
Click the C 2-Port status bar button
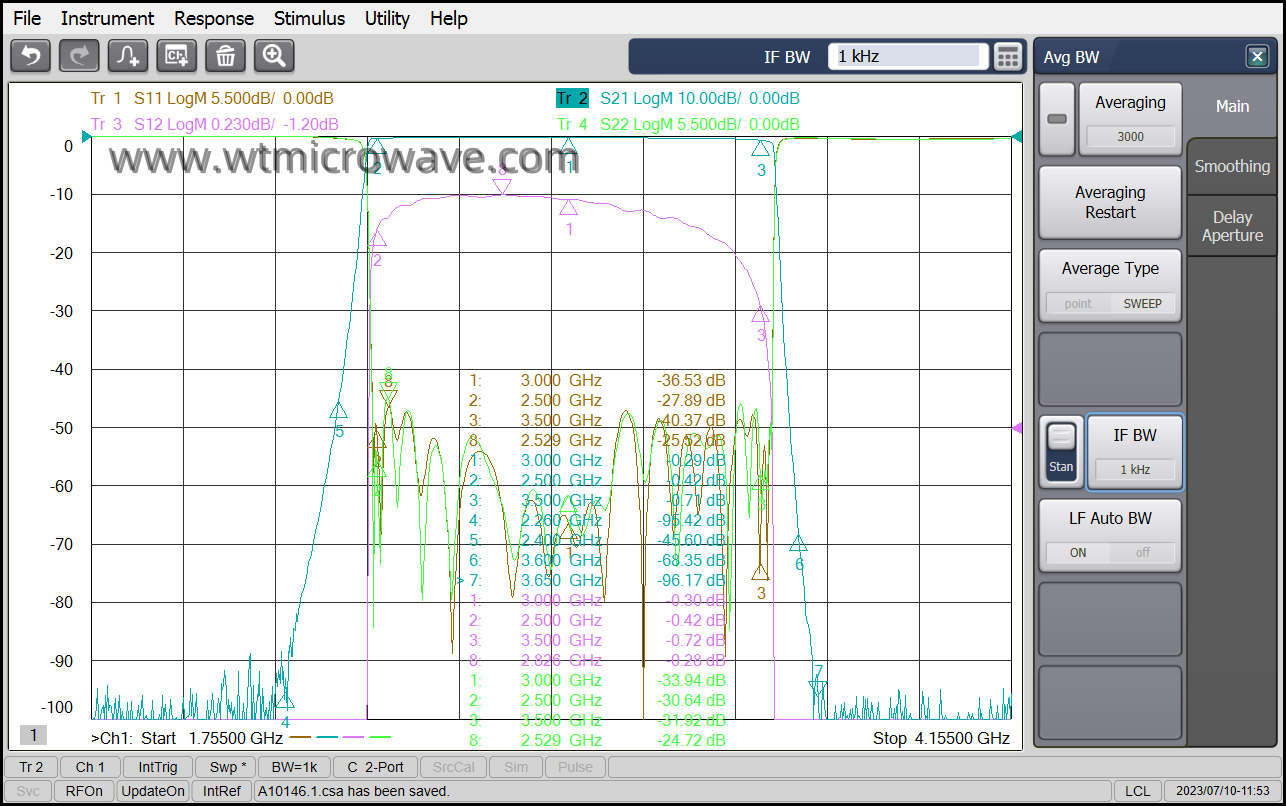[375, 767]
